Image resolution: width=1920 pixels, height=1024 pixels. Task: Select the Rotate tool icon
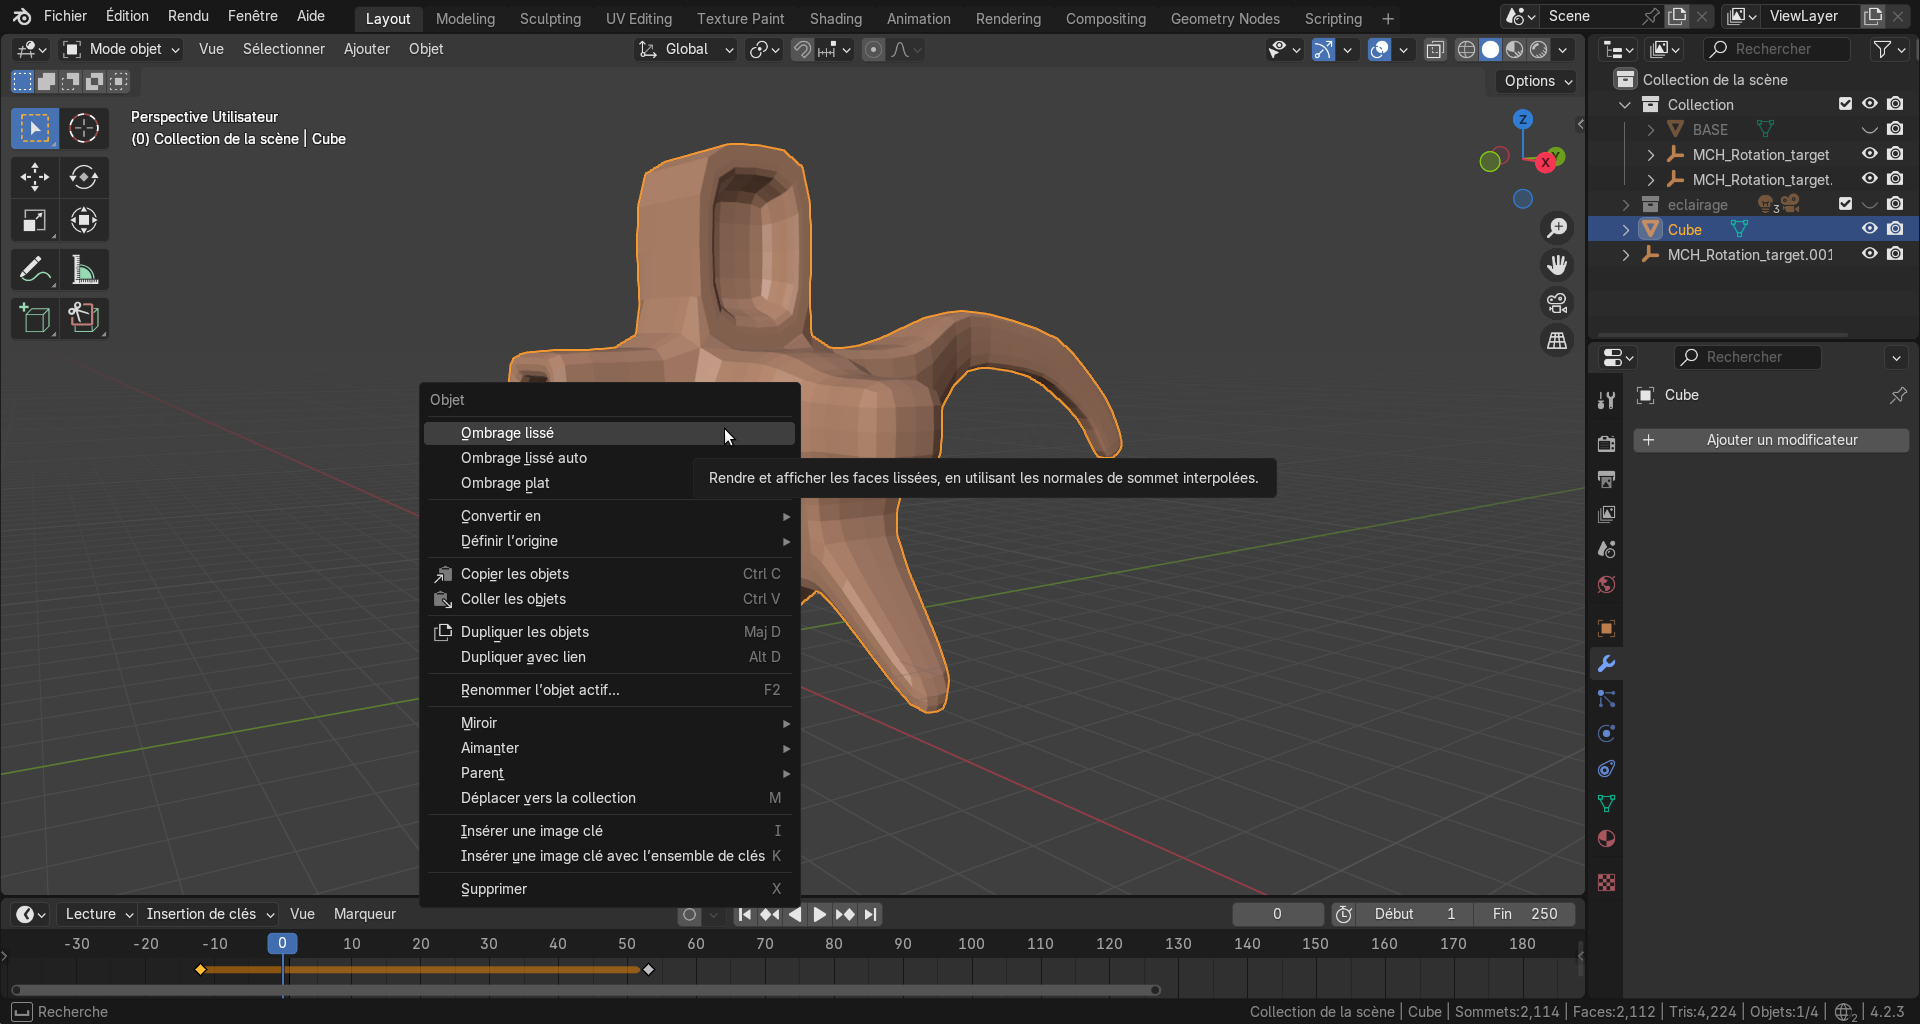pos(84,177)
